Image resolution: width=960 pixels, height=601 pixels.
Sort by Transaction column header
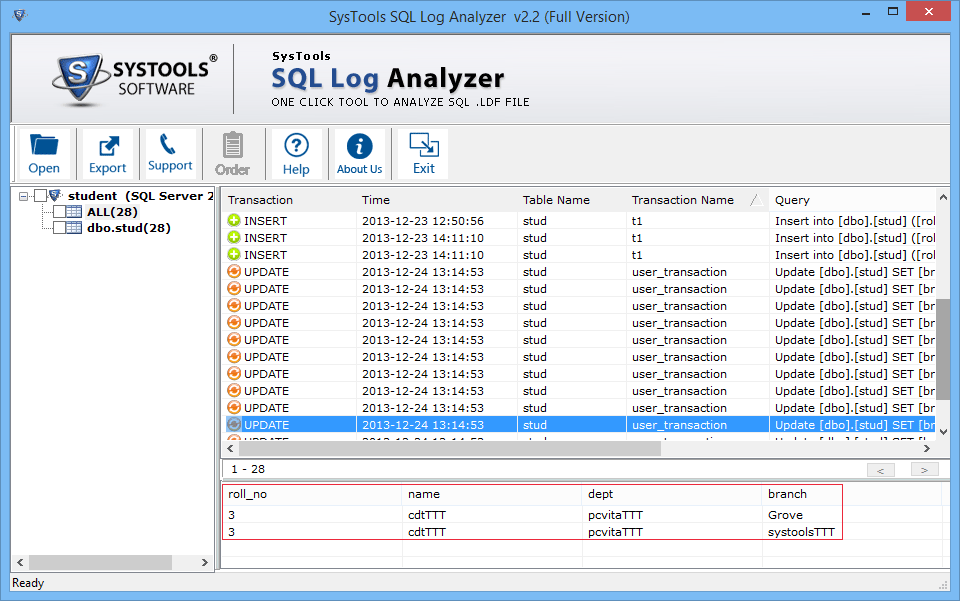click(x=288, y=200)
